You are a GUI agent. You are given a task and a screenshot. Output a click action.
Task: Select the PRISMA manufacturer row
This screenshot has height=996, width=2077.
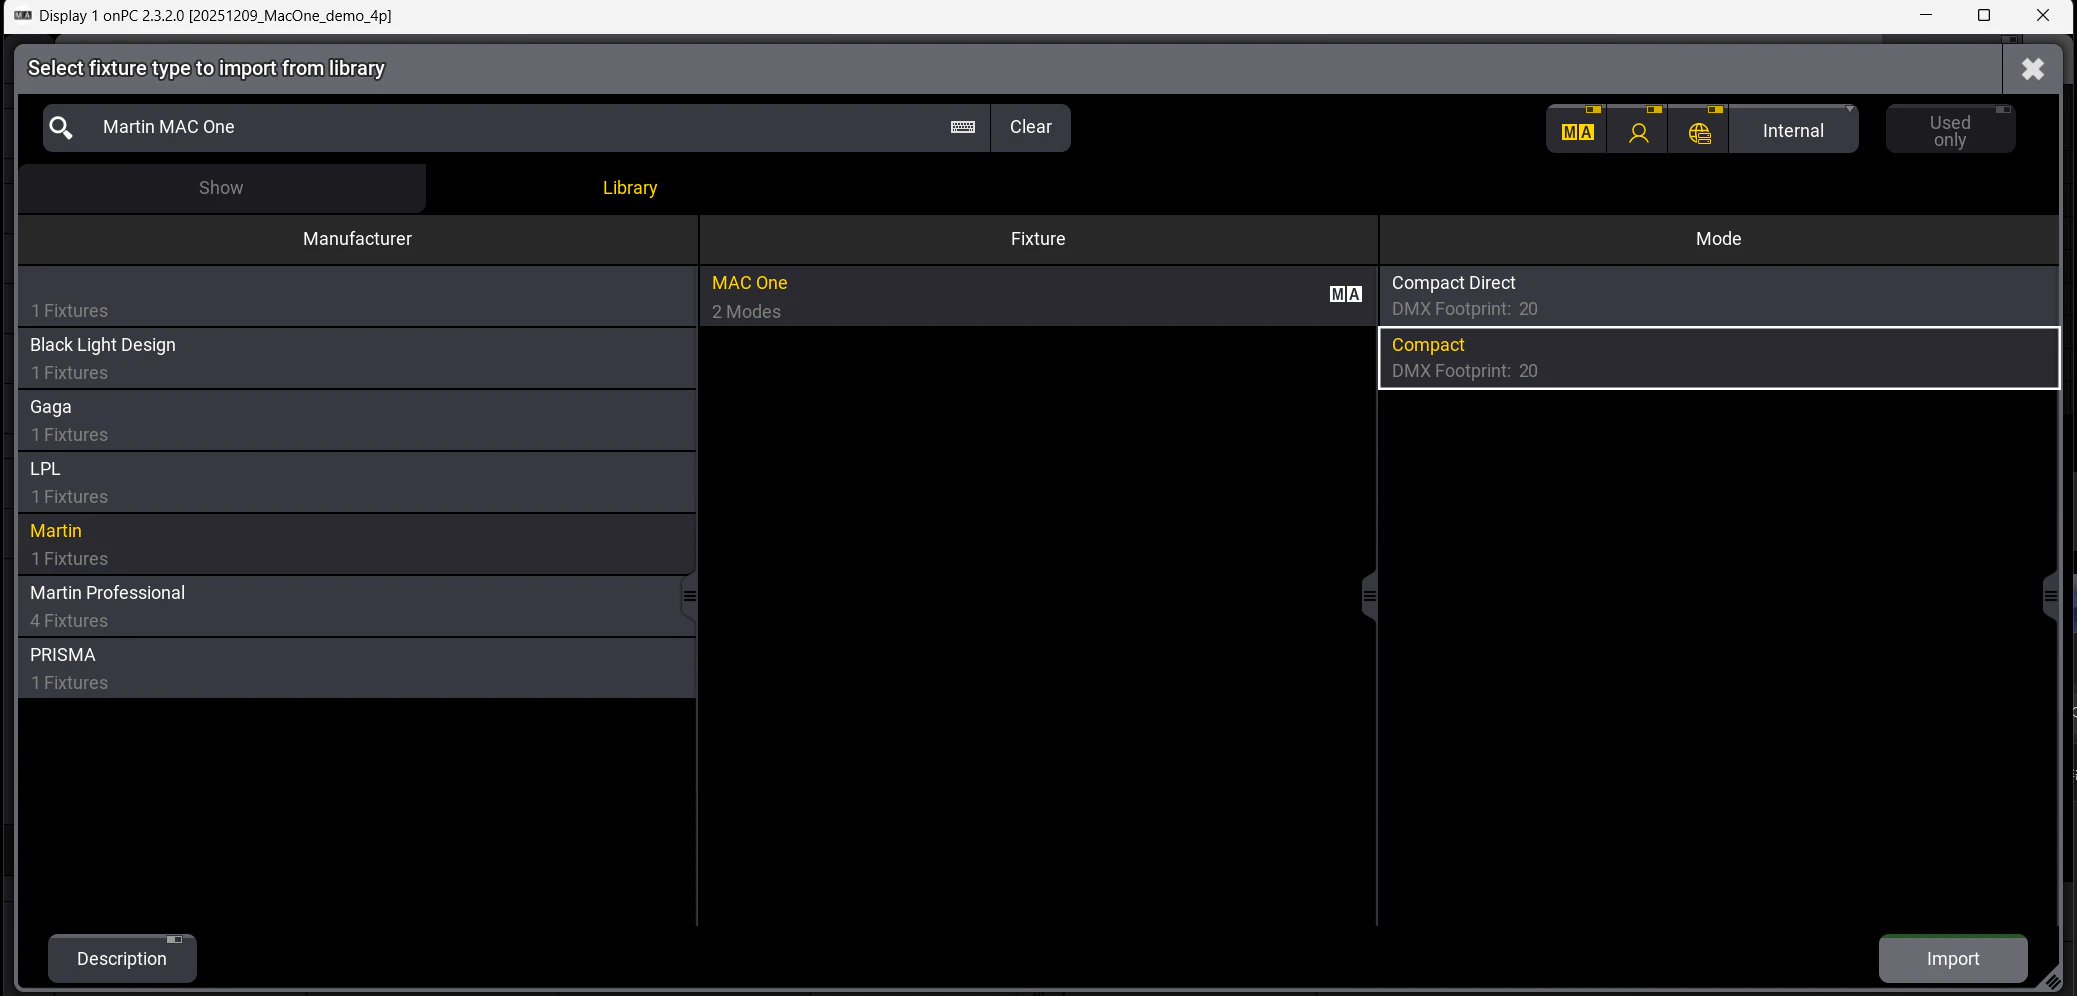(357, 669)
